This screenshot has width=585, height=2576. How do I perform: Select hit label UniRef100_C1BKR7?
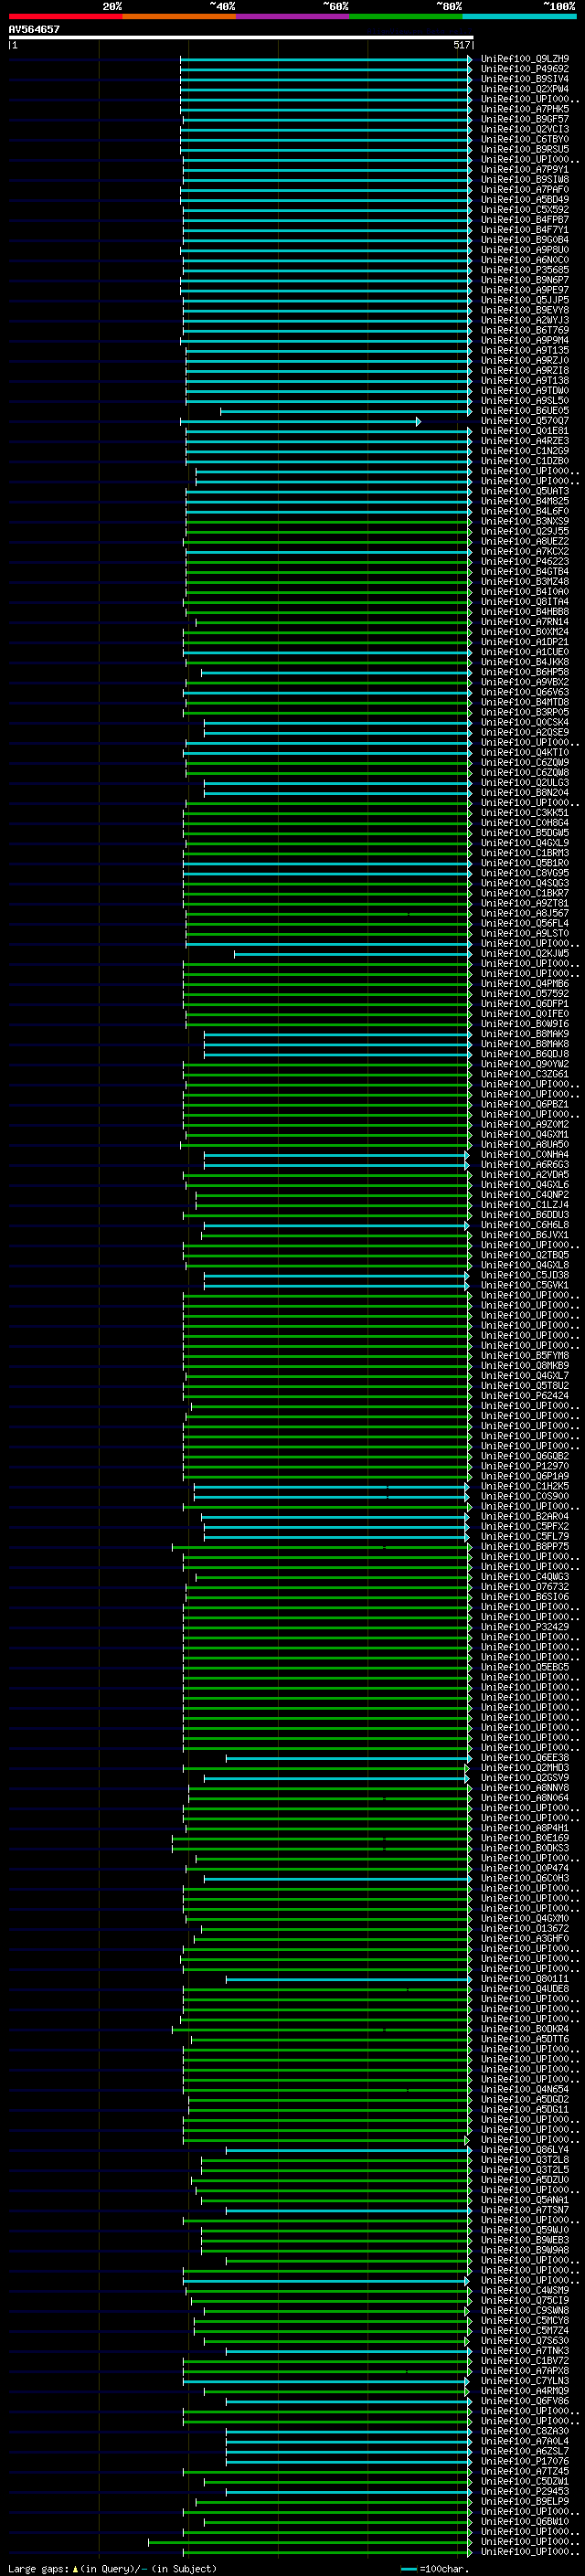[525, 893]
